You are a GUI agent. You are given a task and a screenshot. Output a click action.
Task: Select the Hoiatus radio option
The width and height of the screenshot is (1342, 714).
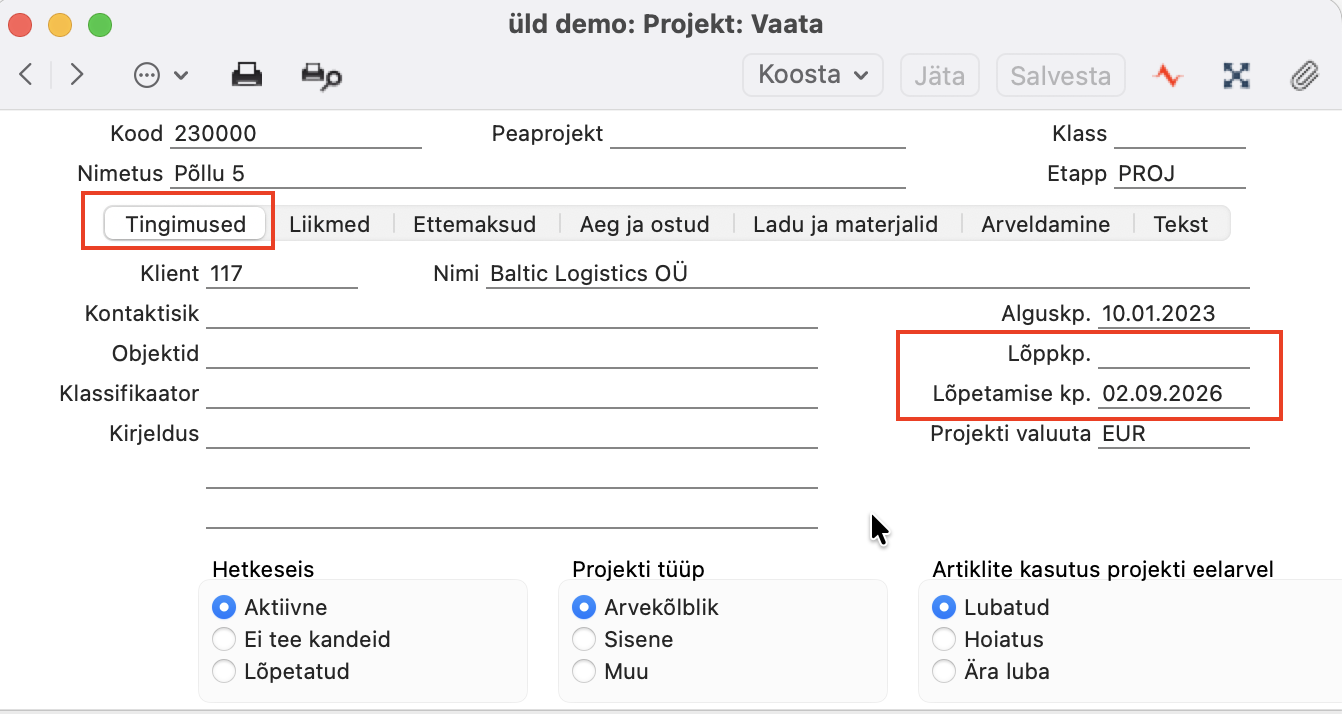point(943,639)
